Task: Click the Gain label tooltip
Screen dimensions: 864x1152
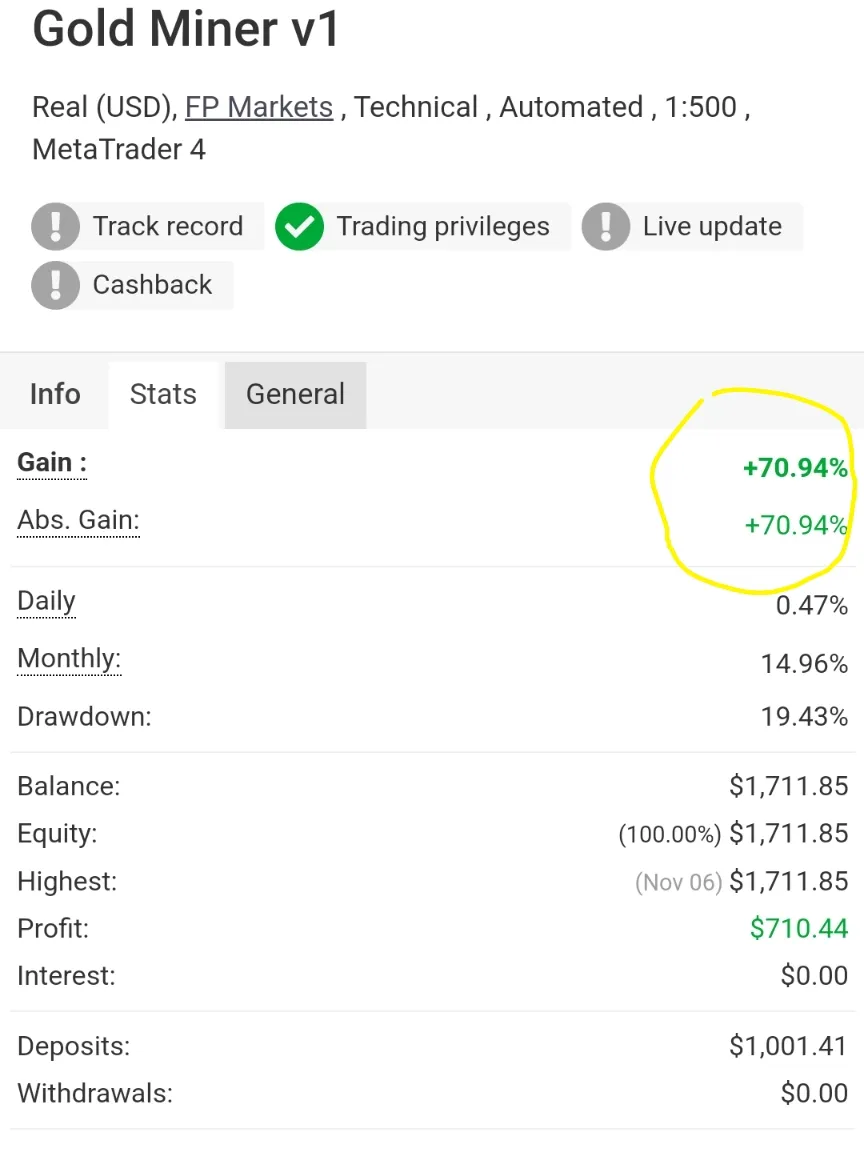Action: (x=52, y=464)
